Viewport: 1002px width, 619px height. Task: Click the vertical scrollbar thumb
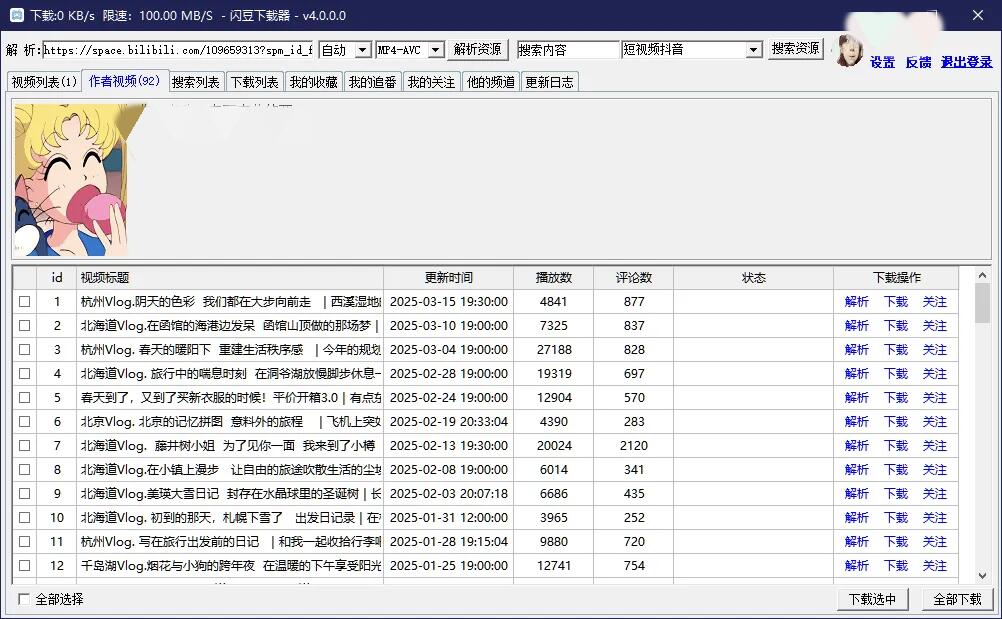click(x=982, y=303)
